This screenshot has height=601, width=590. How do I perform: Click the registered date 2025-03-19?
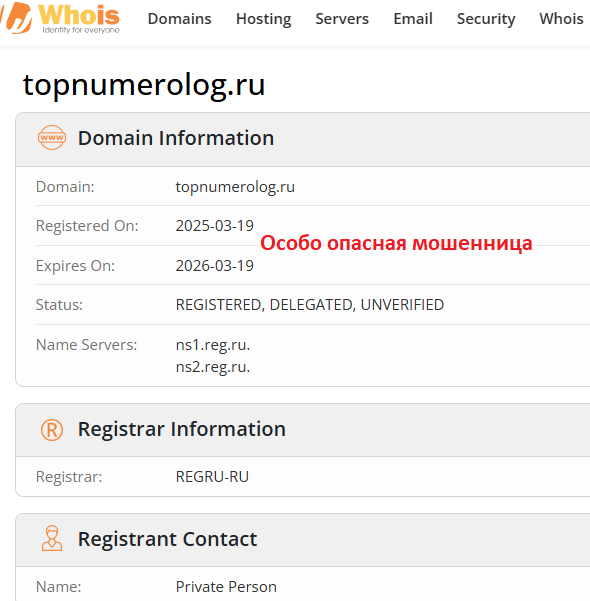(x=215, y=226)
